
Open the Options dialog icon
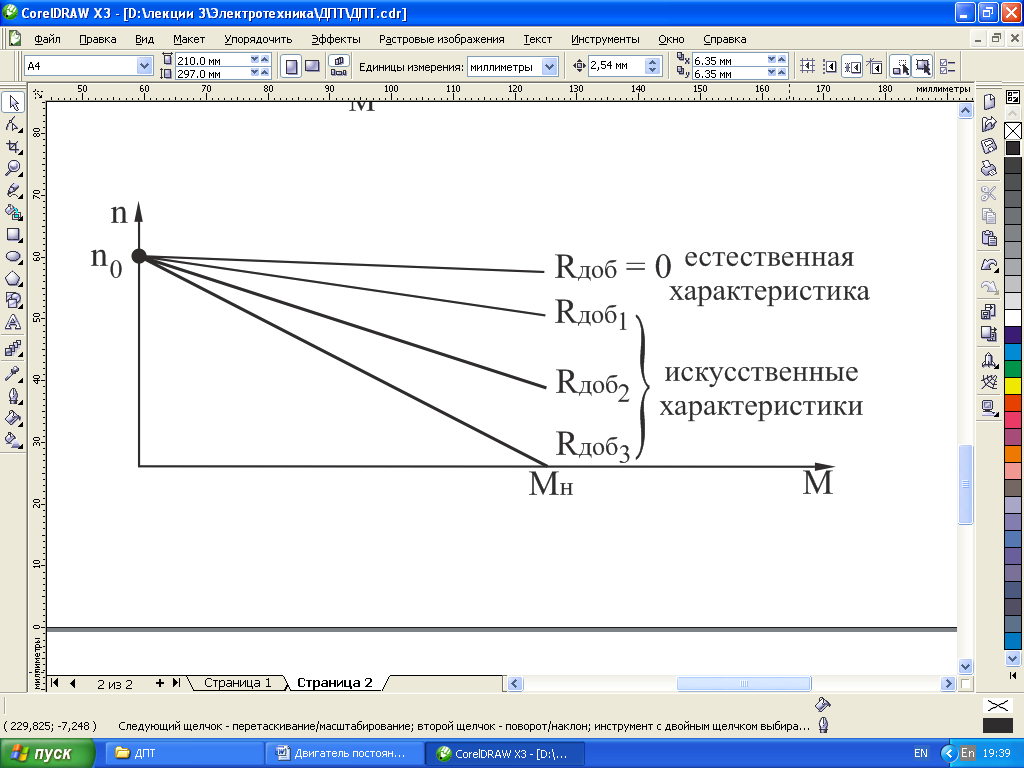point(948,66)
